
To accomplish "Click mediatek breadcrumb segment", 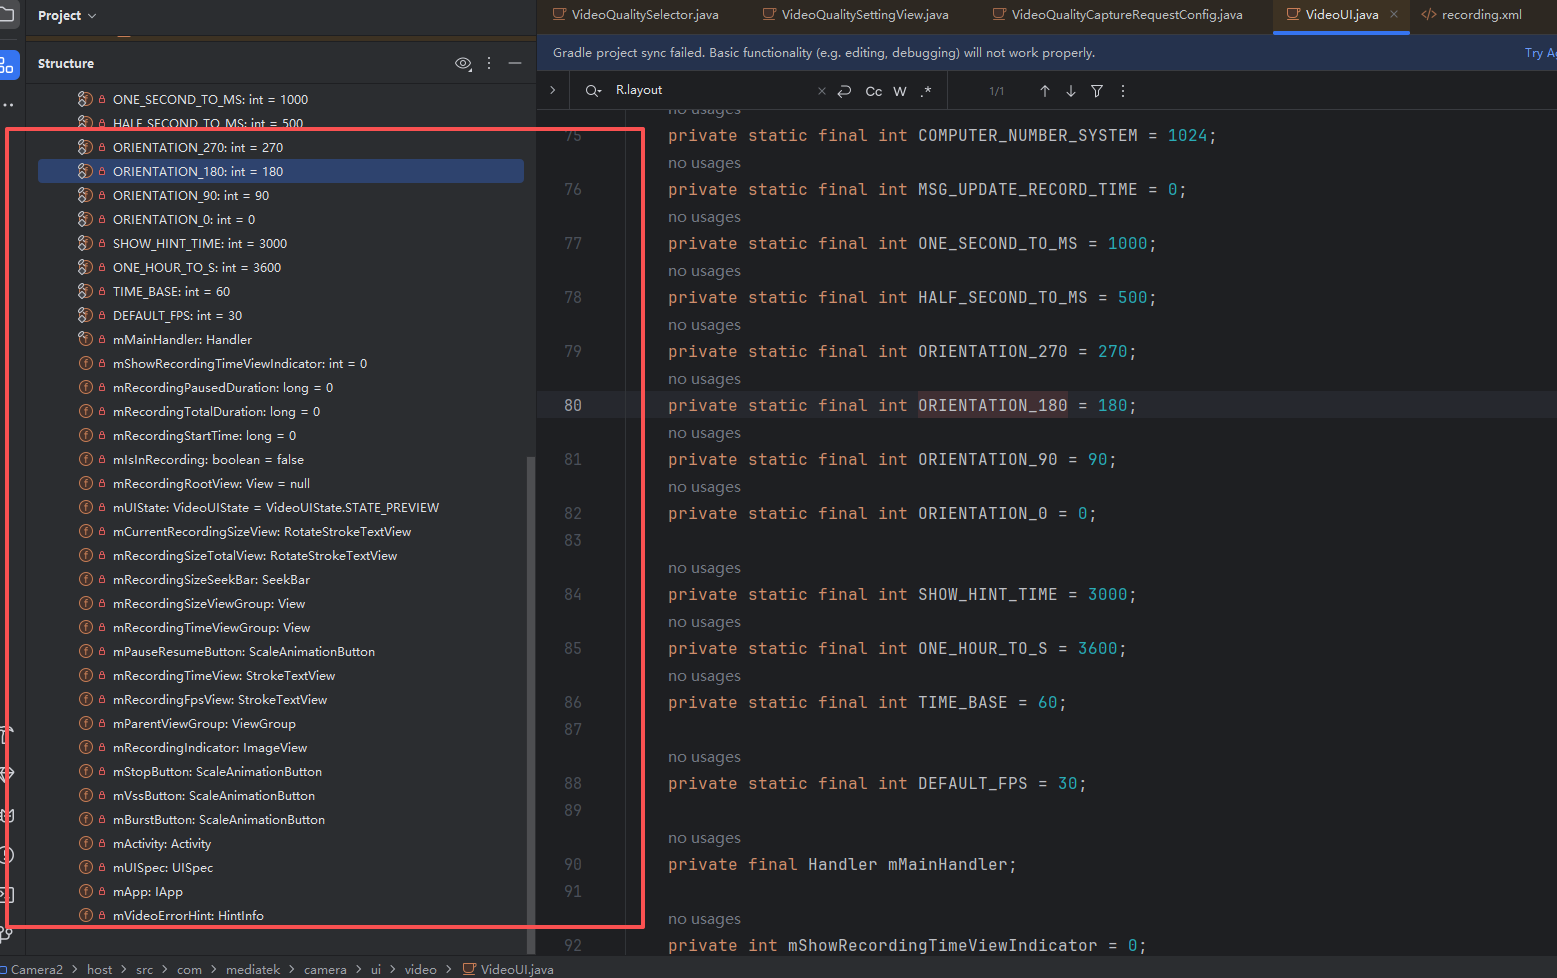I will [253, 969].
